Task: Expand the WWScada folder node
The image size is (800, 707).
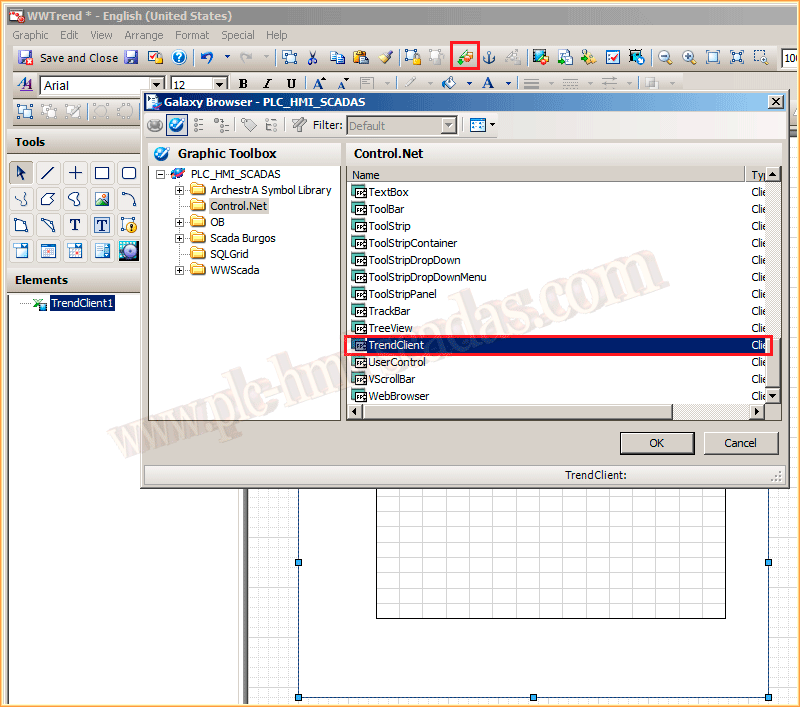Action: pos(180,270)
